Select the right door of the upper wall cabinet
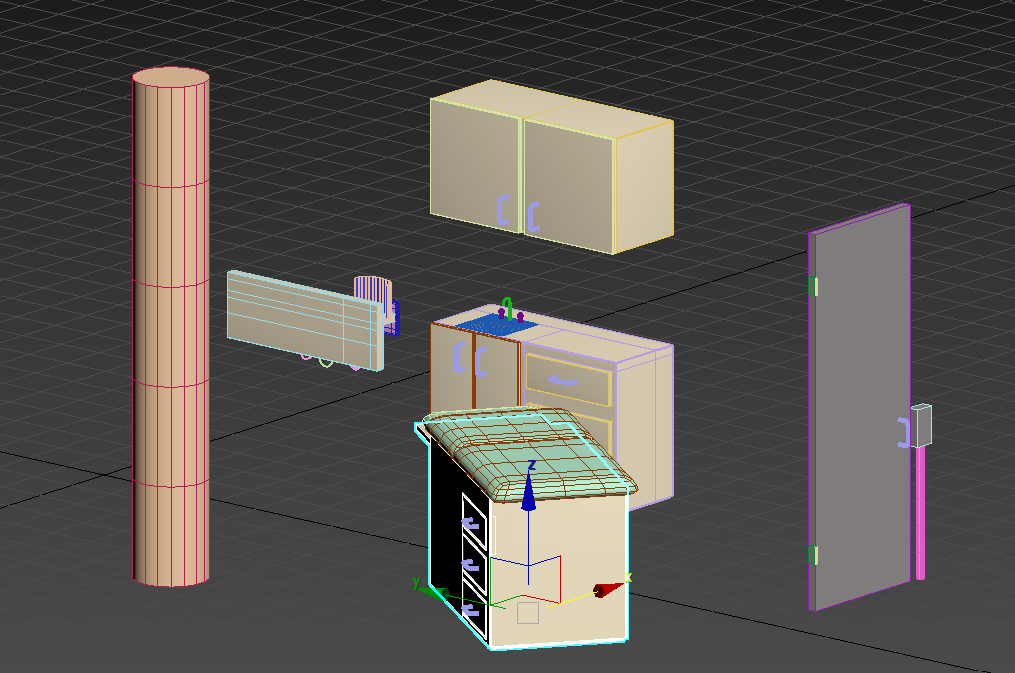 (x=568, y=186)
